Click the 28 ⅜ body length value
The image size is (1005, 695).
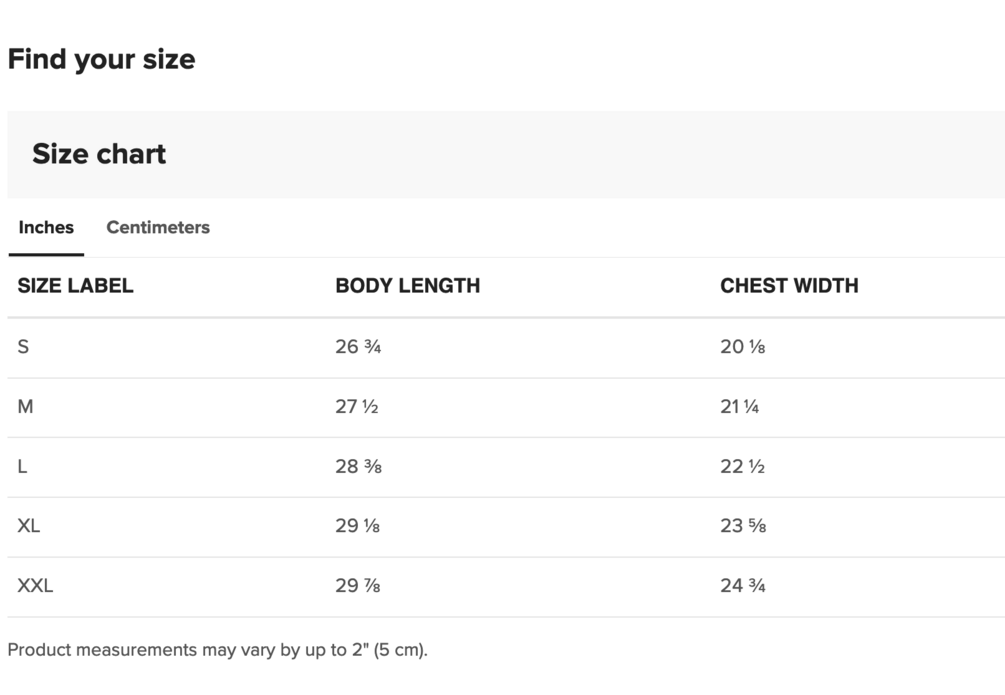(x=358, y=467)
